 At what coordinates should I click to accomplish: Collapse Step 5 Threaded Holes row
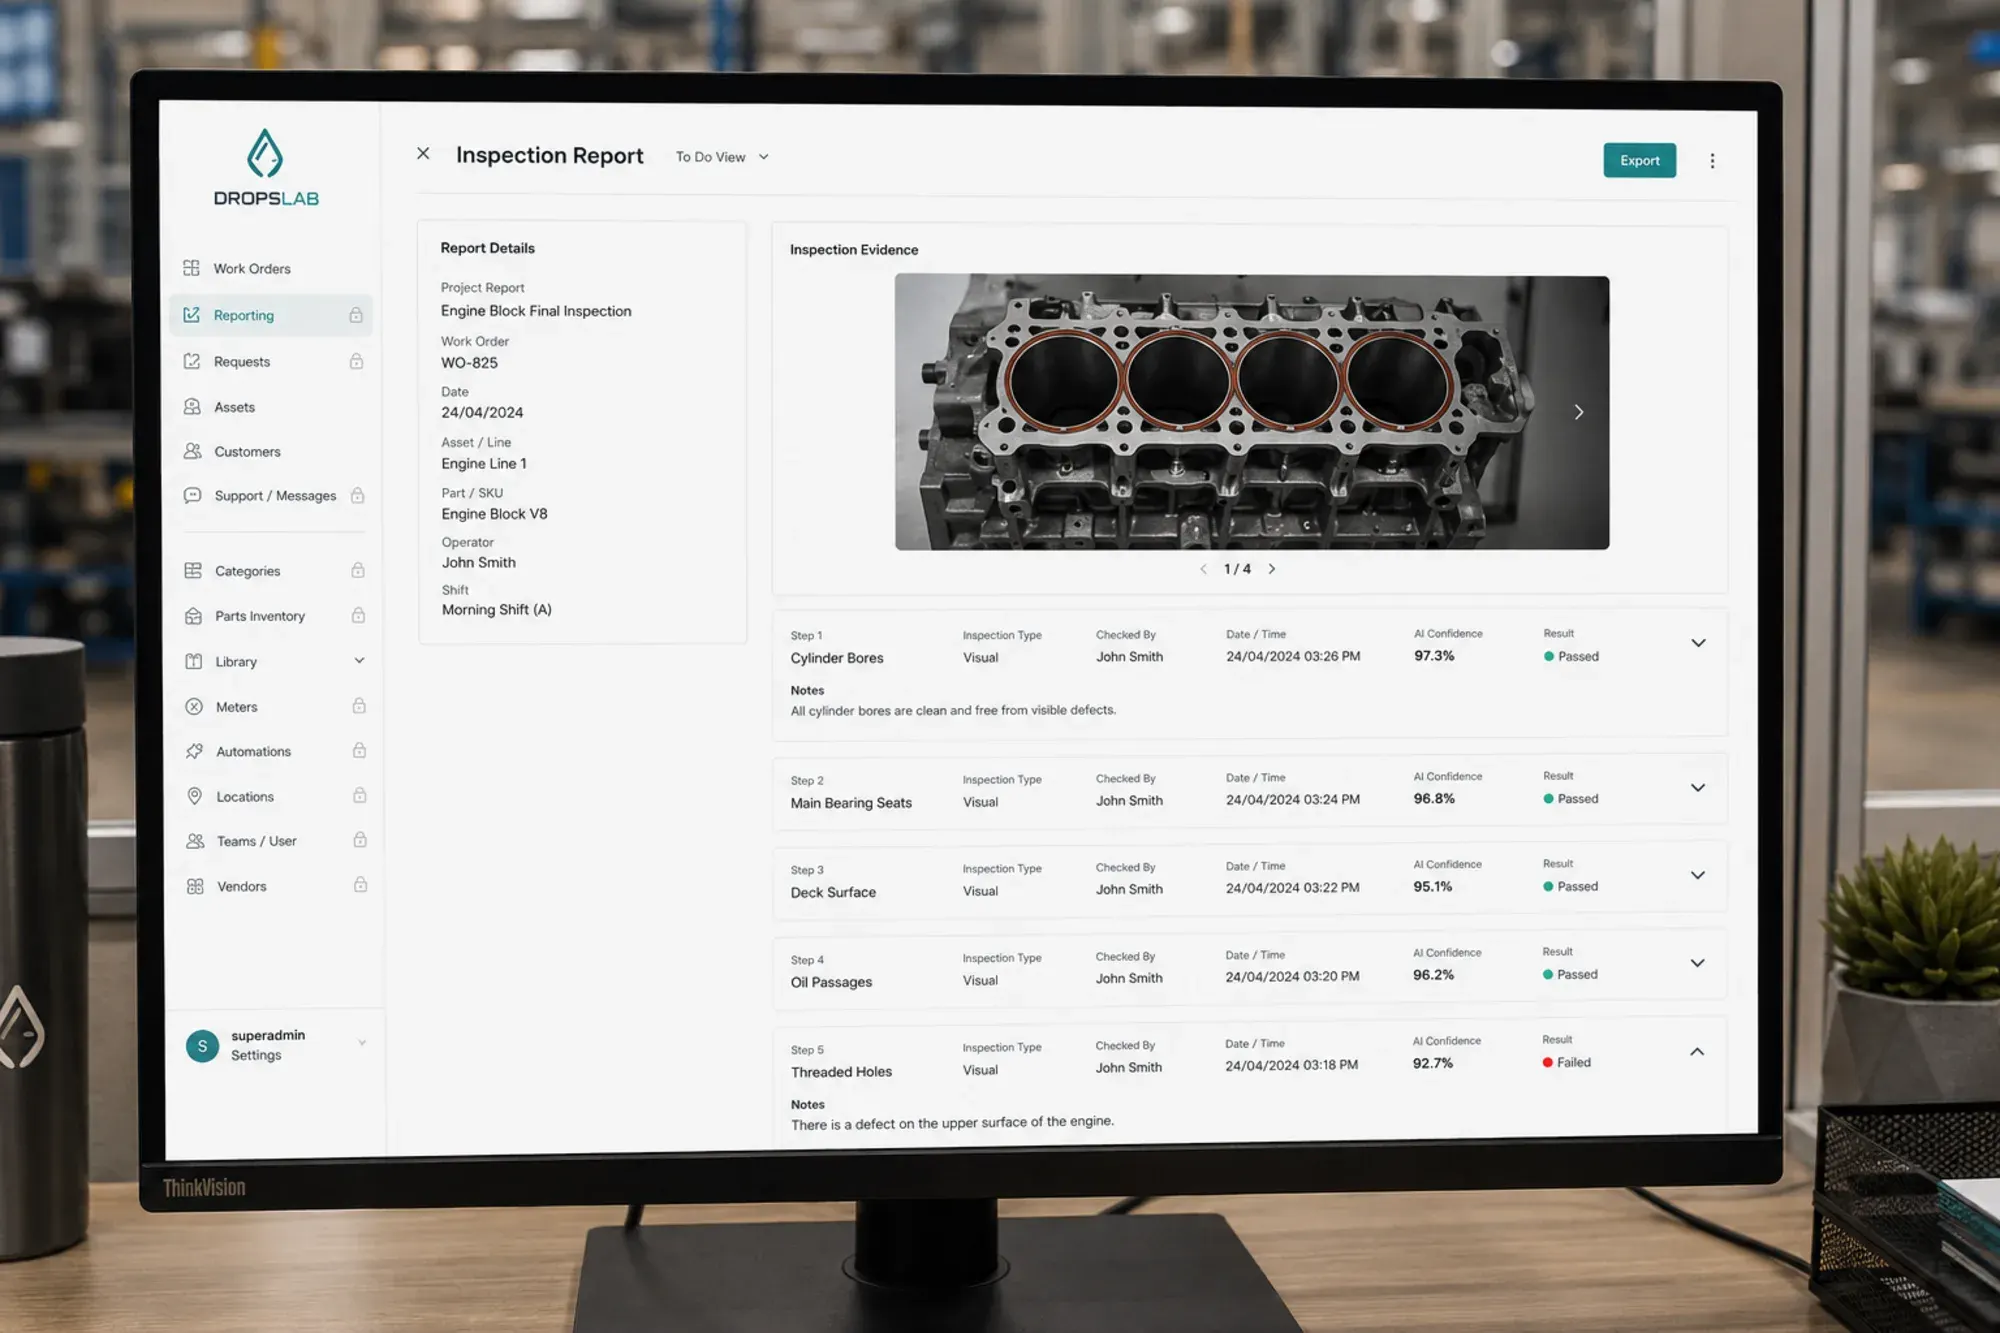[x=1697, y=1052]
